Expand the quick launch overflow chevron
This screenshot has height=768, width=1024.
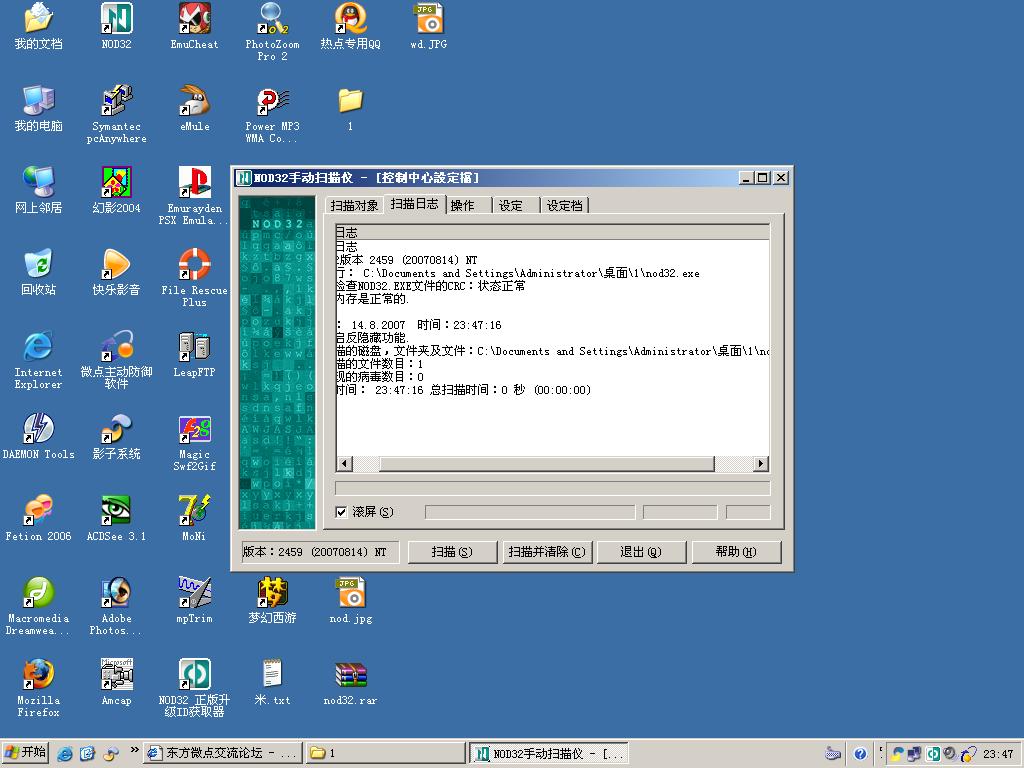click(x=134, y=750)
